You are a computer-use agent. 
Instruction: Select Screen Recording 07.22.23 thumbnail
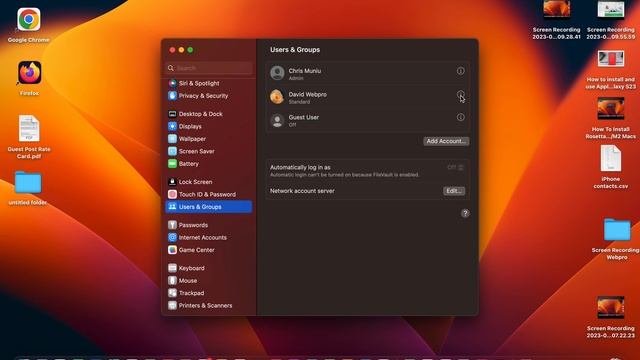[611, 307]
